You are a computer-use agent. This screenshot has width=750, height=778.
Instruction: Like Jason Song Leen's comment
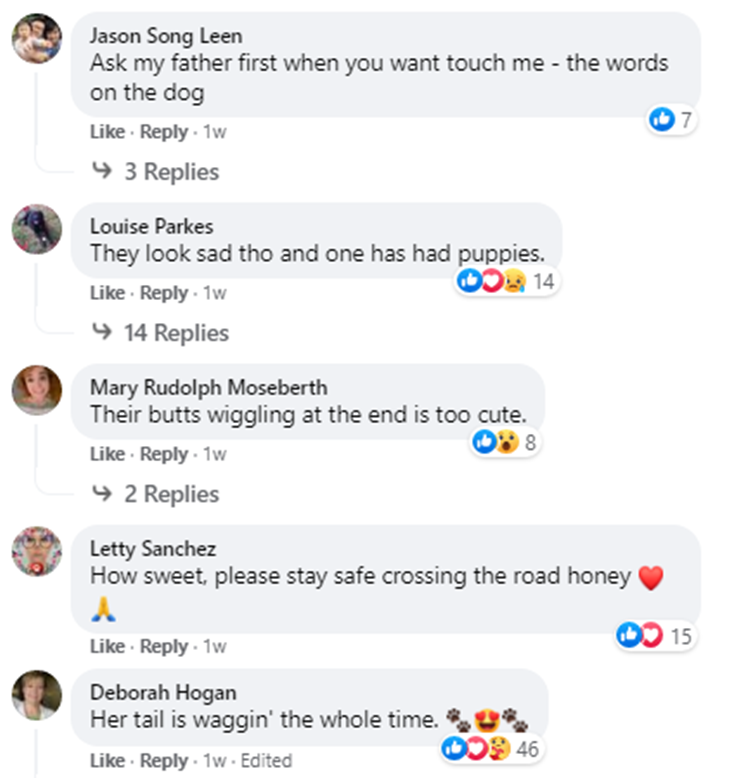pos(107,132)
